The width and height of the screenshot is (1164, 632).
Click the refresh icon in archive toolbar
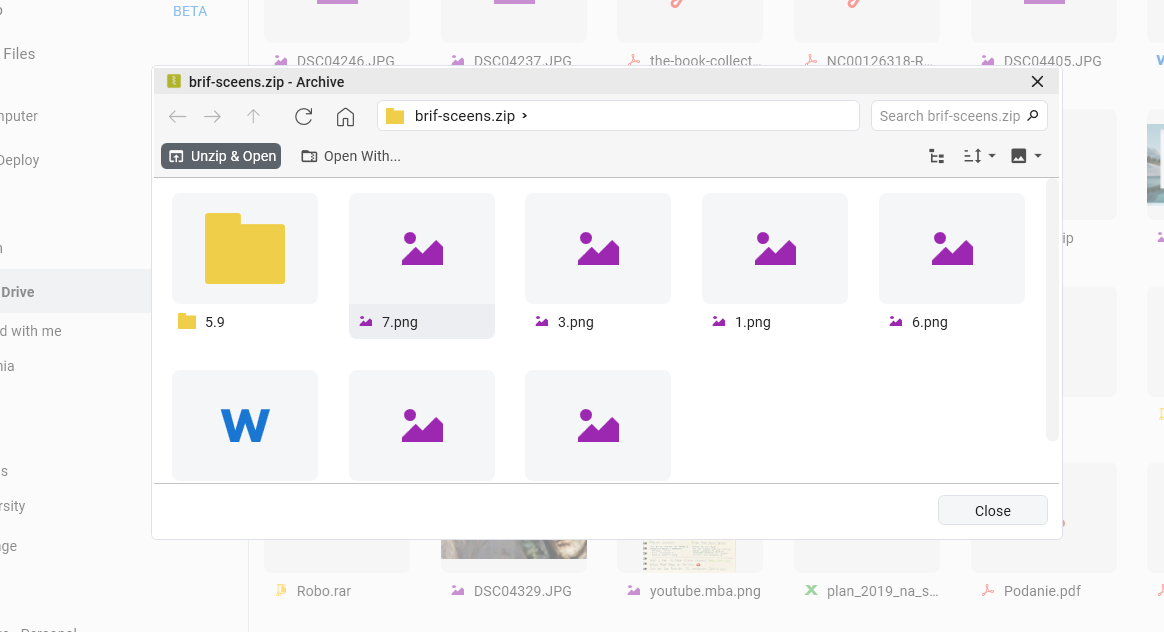[304, 116]
